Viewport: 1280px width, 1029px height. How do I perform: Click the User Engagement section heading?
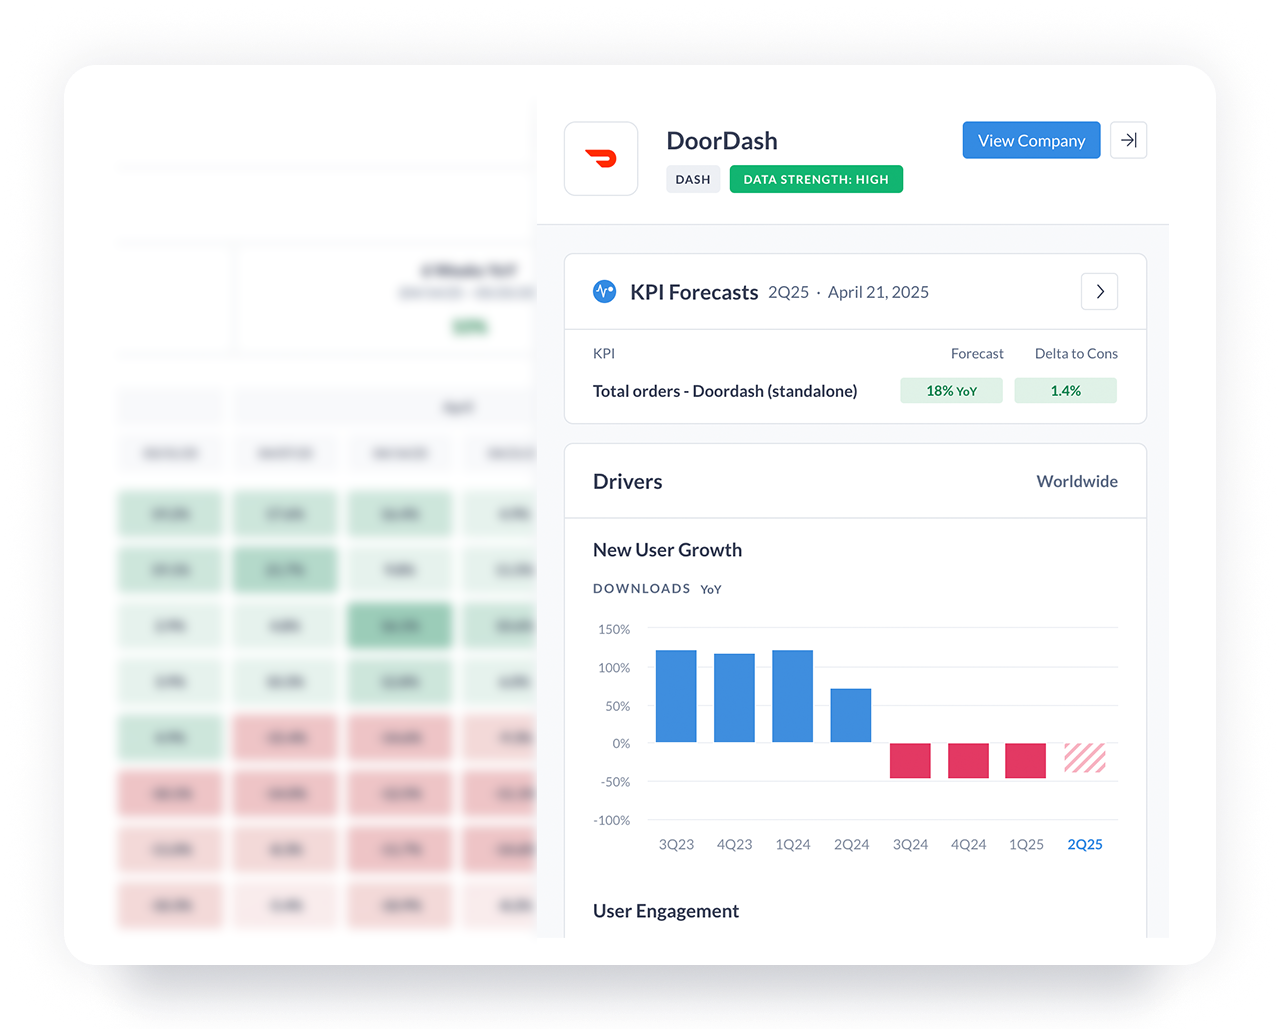(666, 911)
